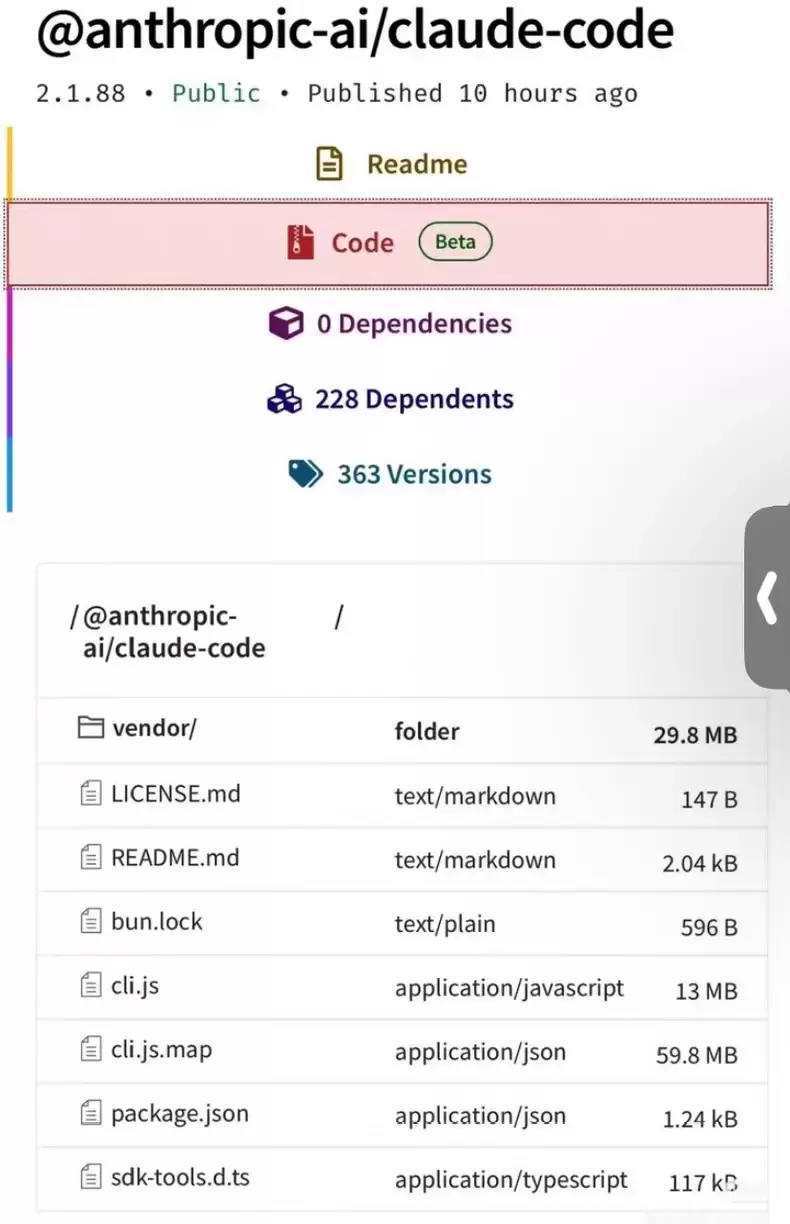Click the bun.lock file icon
This screenshot has width=790, height=1224.
pyautogui.click(x=91, y=921)
